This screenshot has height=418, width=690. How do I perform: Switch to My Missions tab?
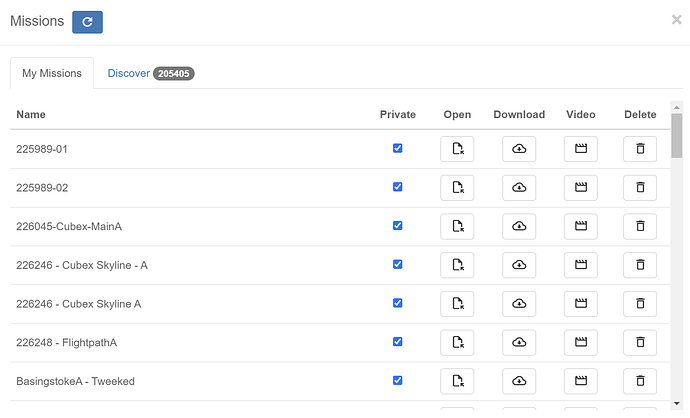(x=52, y=73)
